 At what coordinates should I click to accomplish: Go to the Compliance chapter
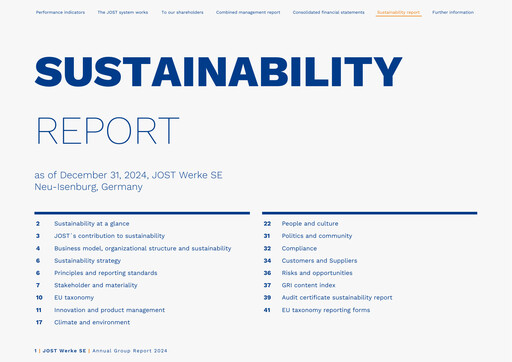(299, 248)
